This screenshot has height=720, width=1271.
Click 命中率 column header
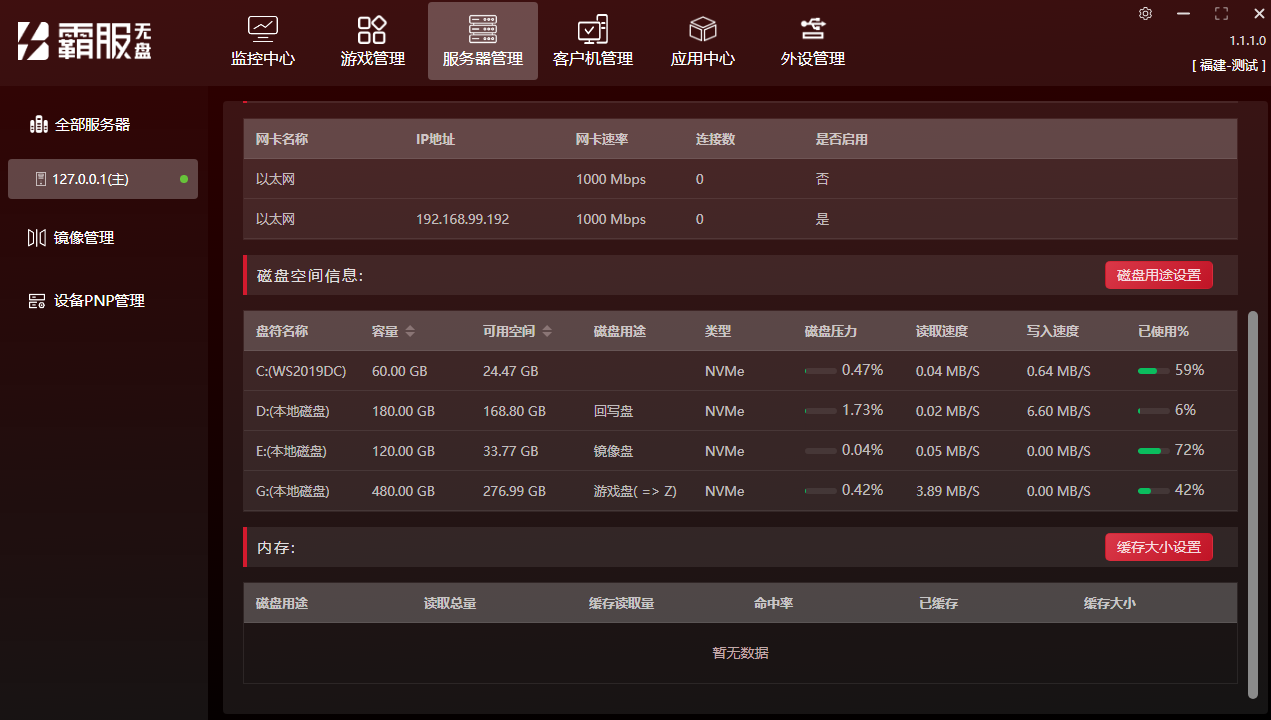(773, 603)
